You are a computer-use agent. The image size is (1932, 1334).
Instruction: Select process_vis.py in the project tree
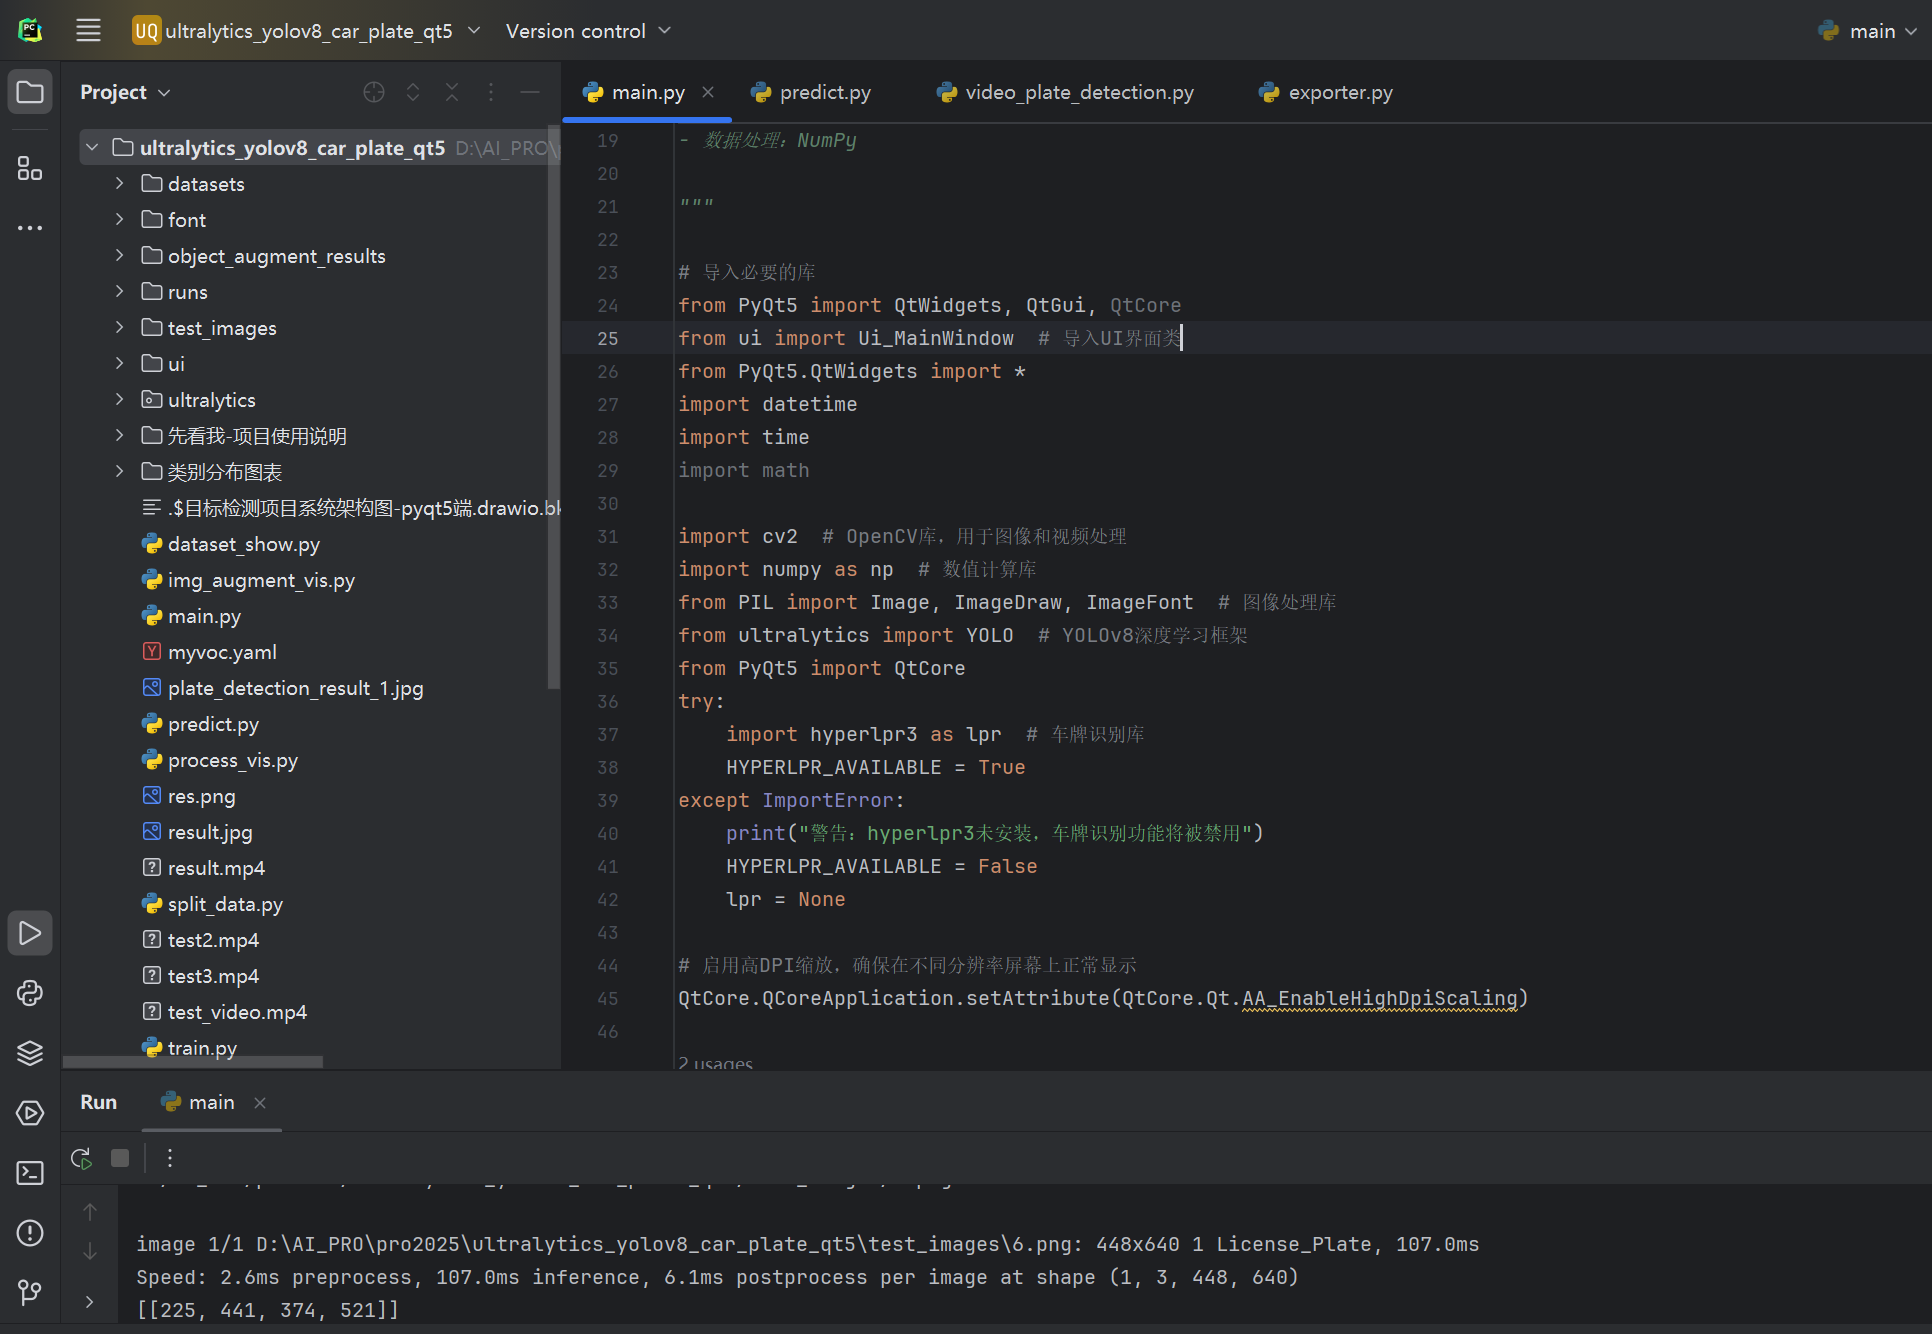point(233,760)
